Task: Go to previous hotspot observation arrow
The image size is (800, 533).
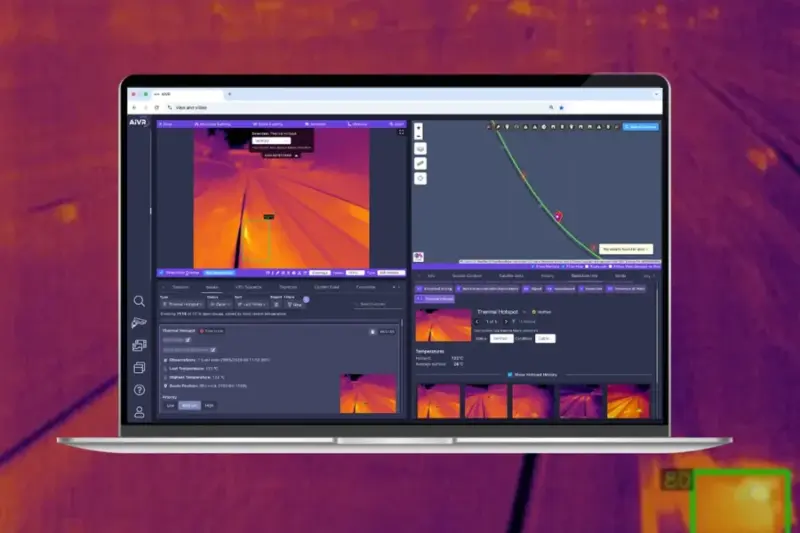Action: pyautogui.click(x=477, y=322)
